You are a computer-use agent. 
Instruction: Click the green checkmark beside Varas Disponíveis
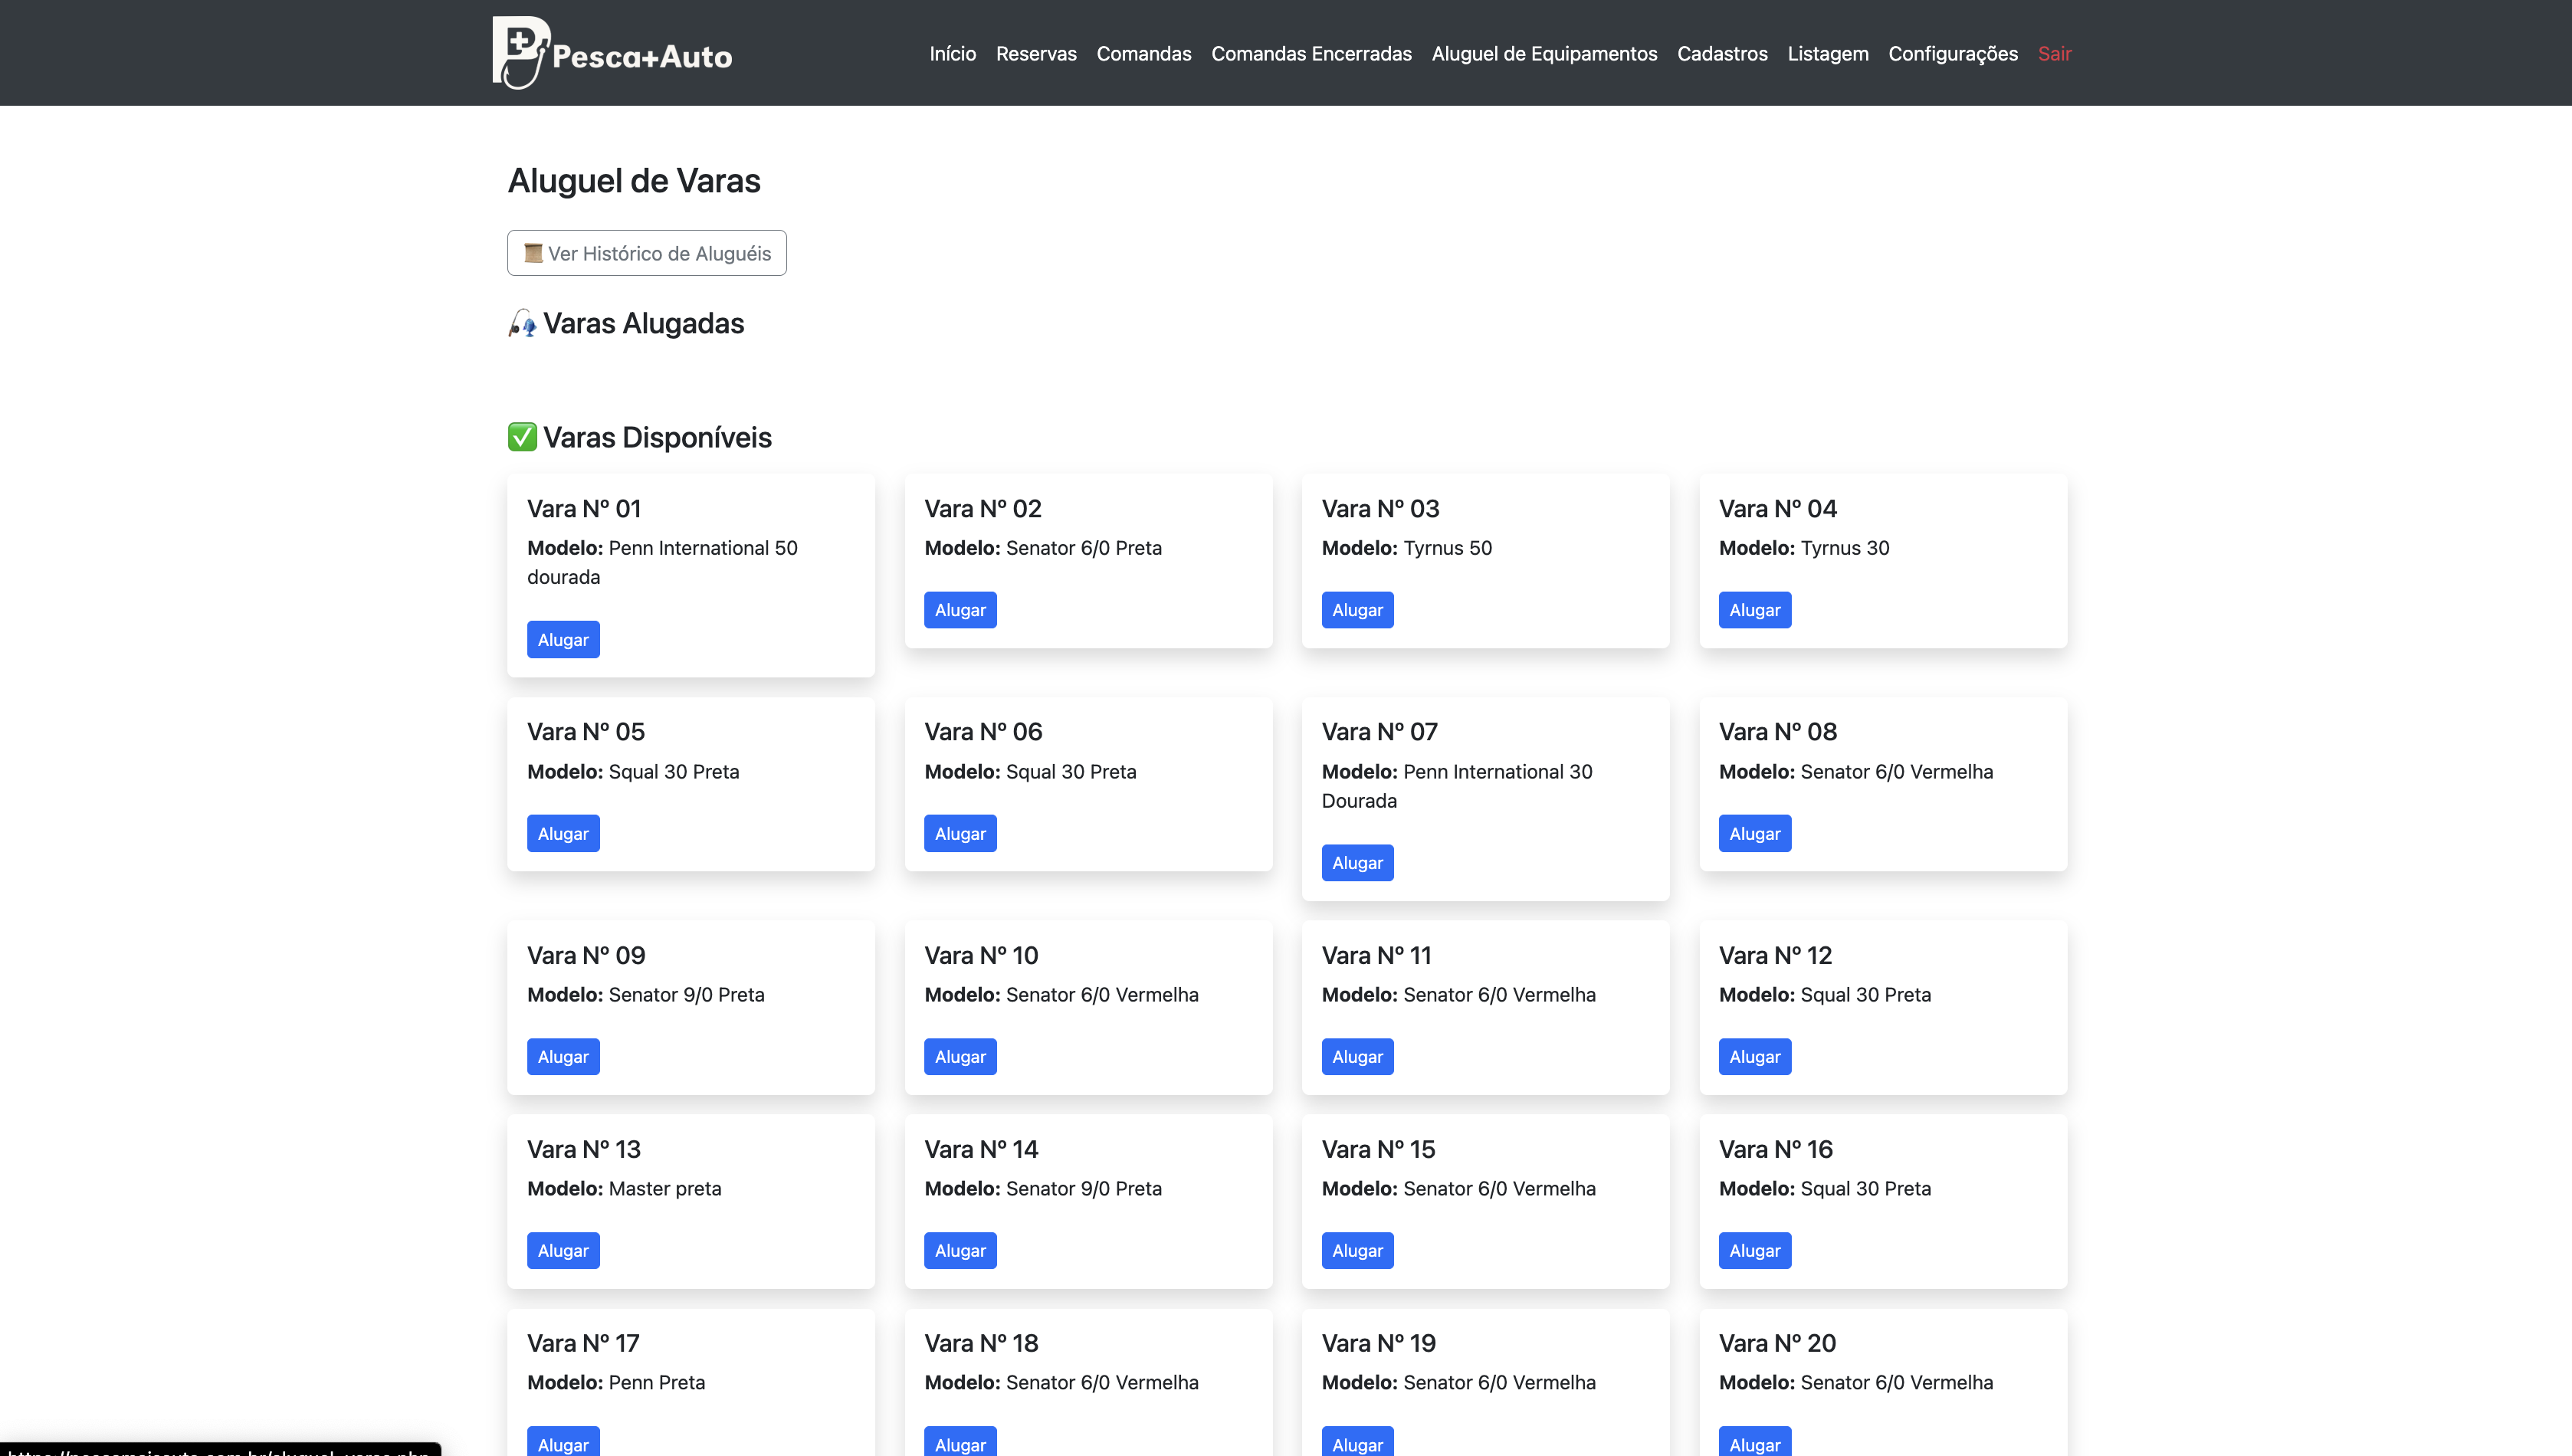[x=522, y=437]
